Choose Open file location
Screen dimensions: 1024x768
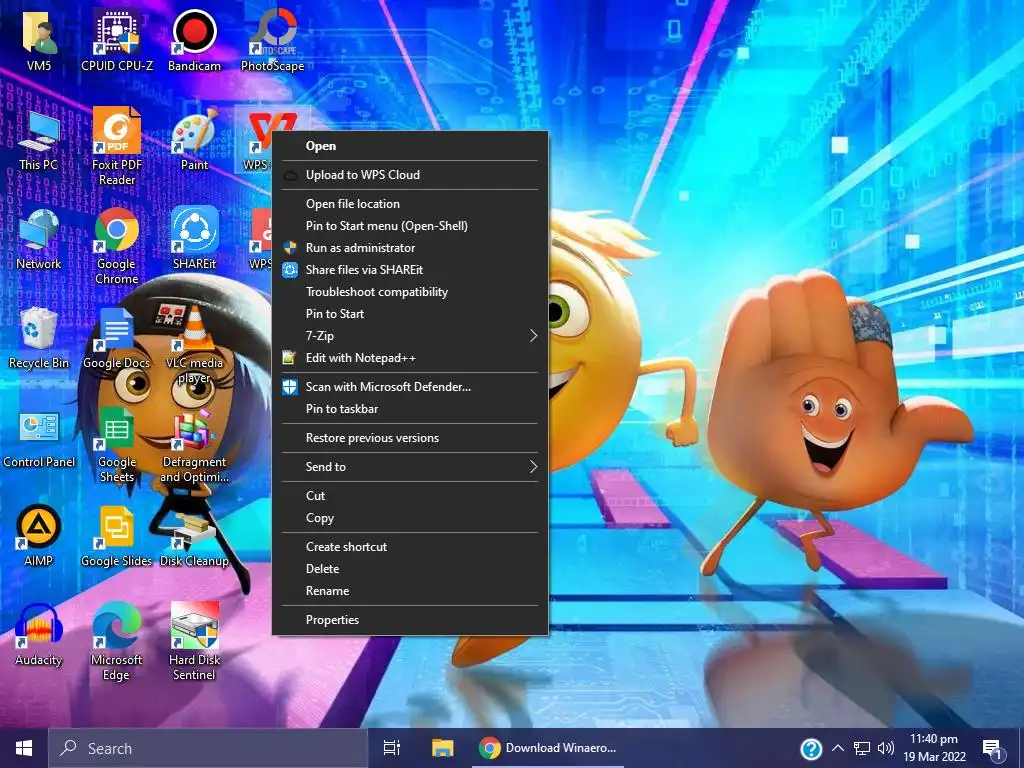pyautogui.click(x=409, y=204)
